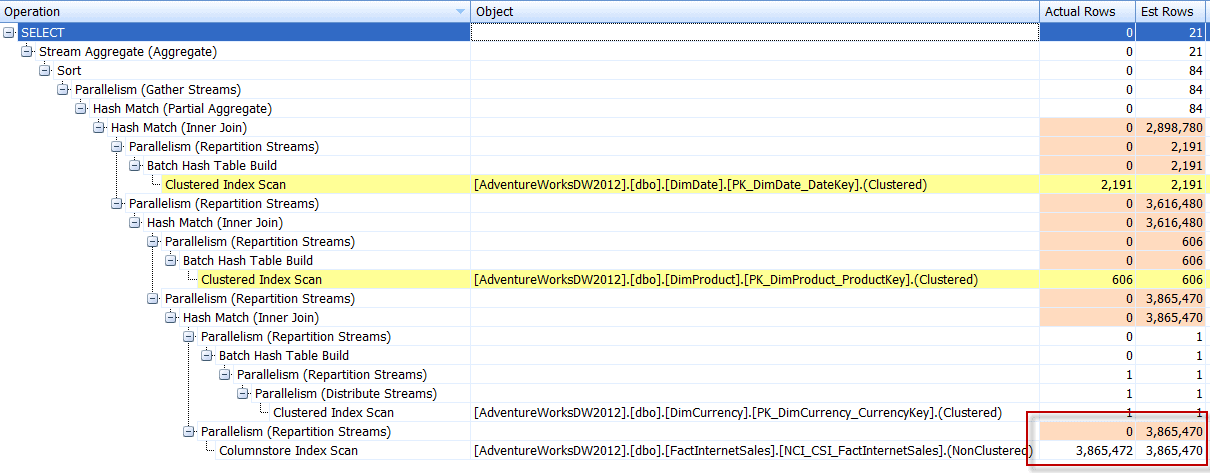1210x473 pixels.
Task: Collapse the SELECT root node
Action: [x=9, y=32]
